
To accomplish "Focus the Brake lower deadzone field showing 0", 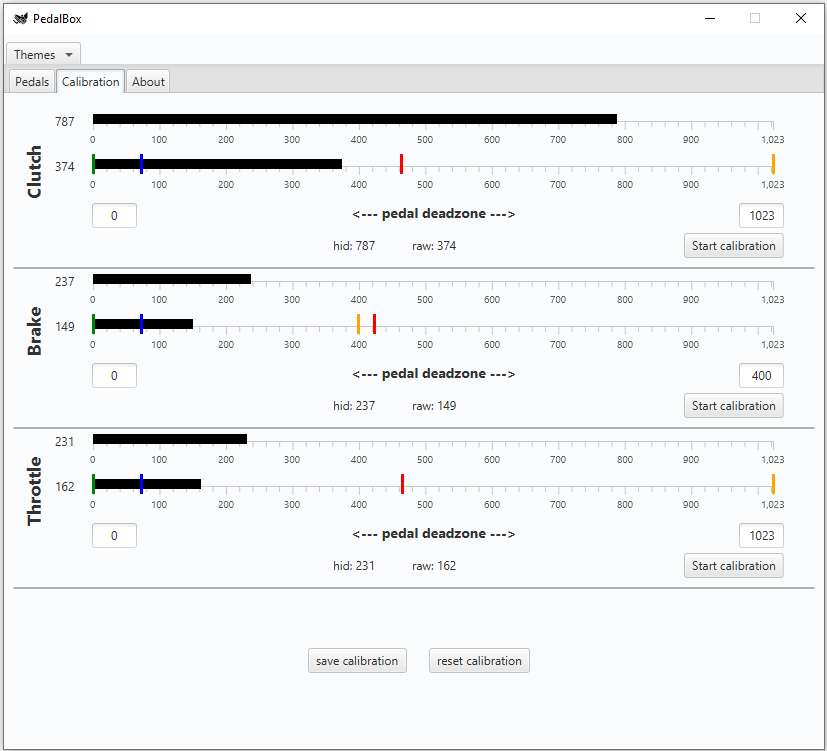I will pos(114,376).
